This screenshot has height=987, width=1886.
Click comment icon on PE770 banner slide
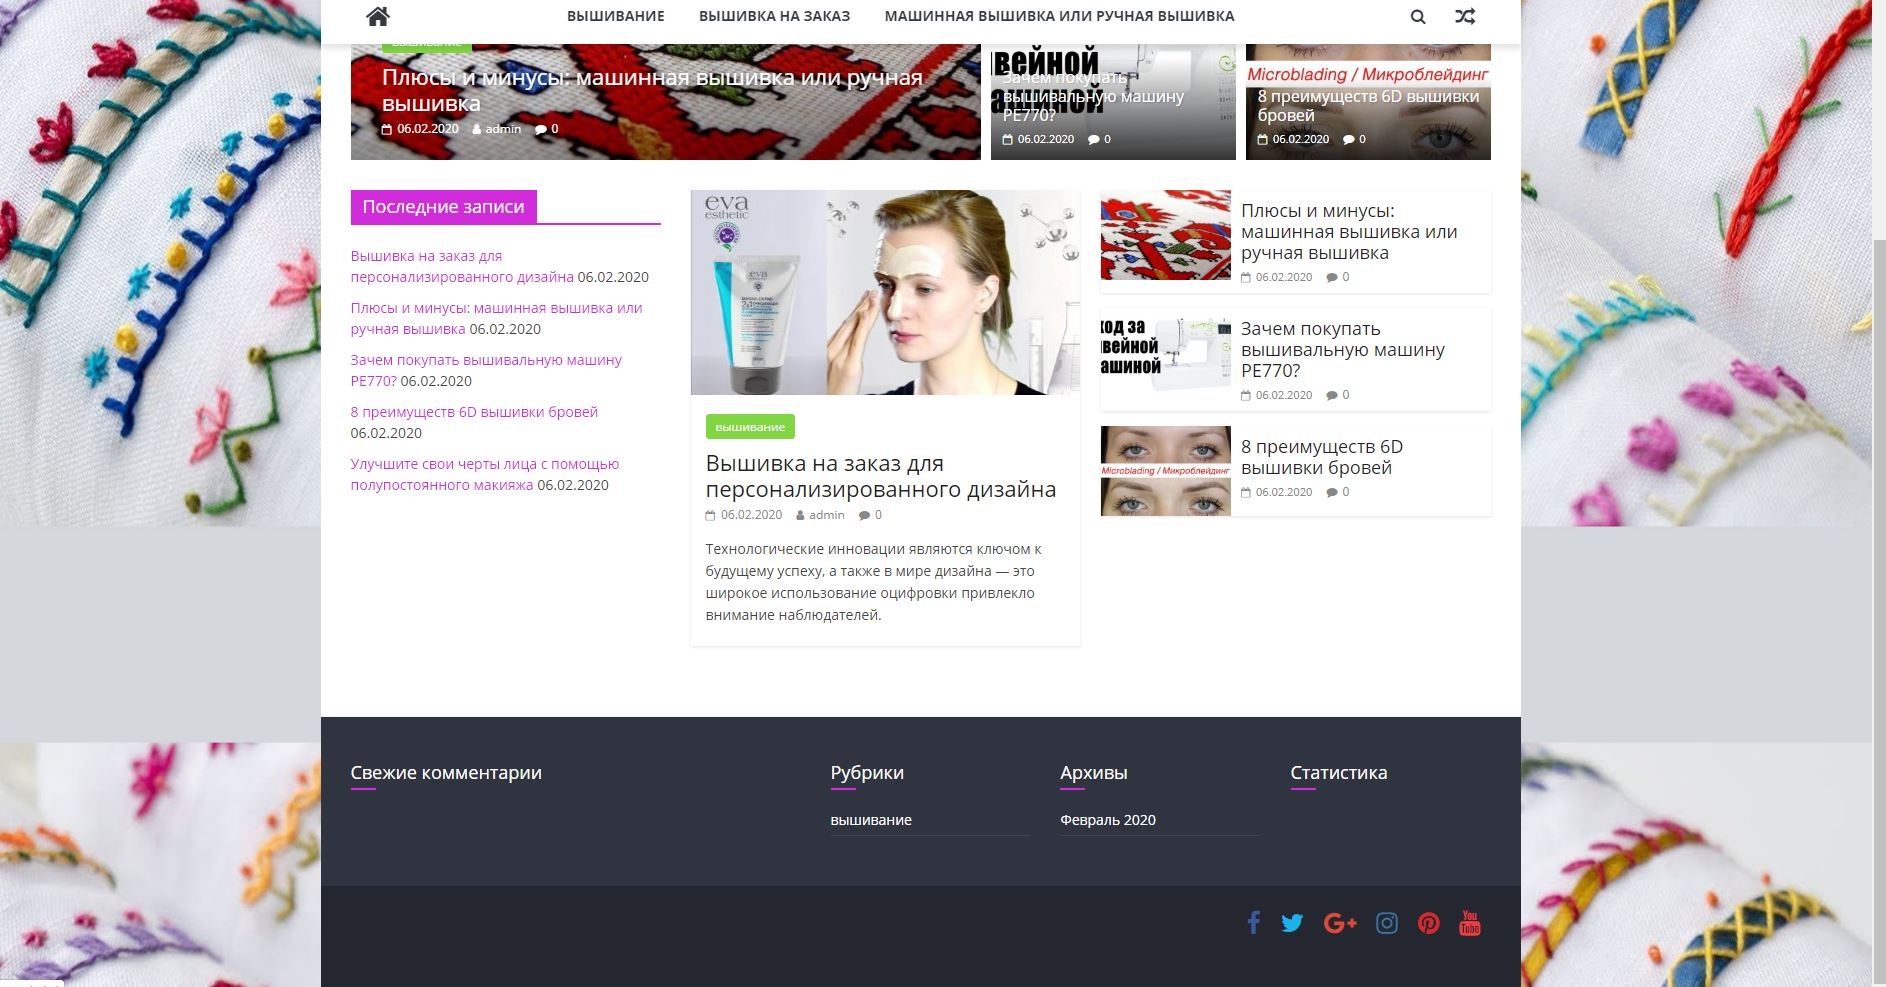click(x=1094, y=139)
